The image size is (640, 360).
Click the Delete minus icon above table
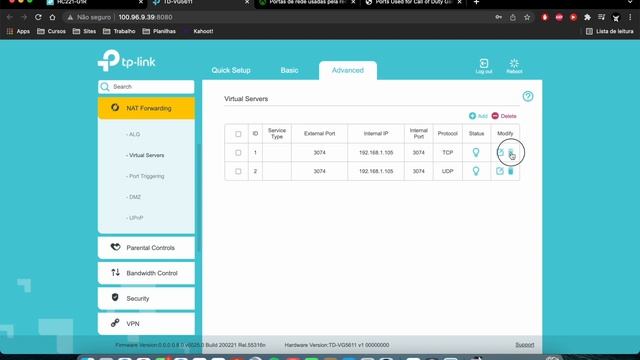click(495, 116)
